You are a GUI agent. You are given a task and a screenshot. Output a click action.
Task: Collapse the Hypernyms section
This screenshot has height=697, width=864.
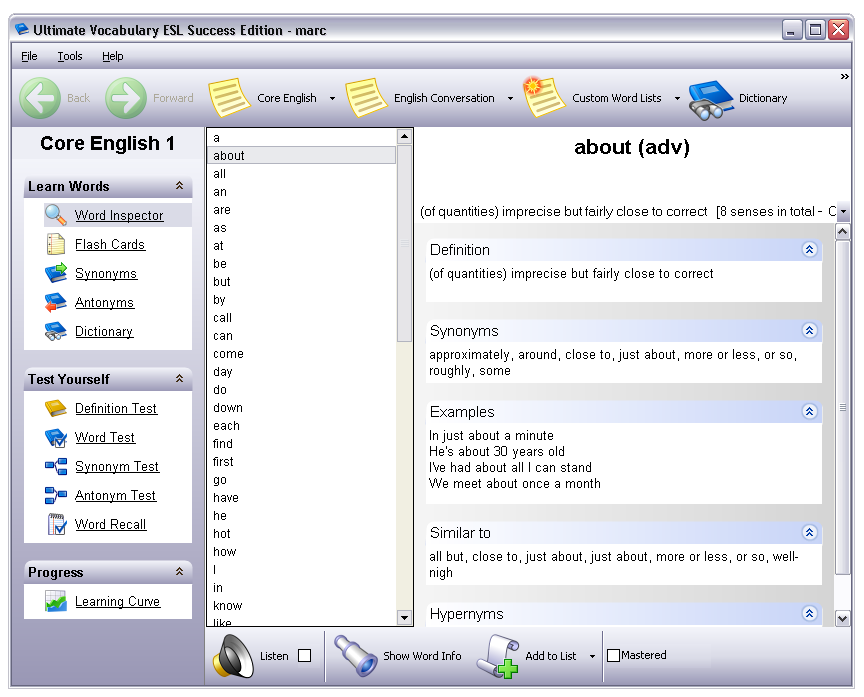[809, 613]
